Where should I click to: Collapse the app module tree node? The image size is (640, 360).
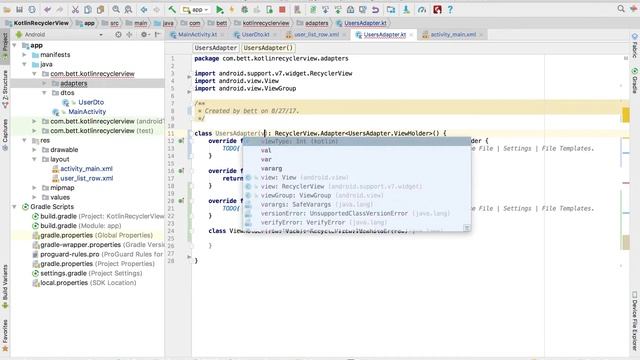click(x=15, y=45)
